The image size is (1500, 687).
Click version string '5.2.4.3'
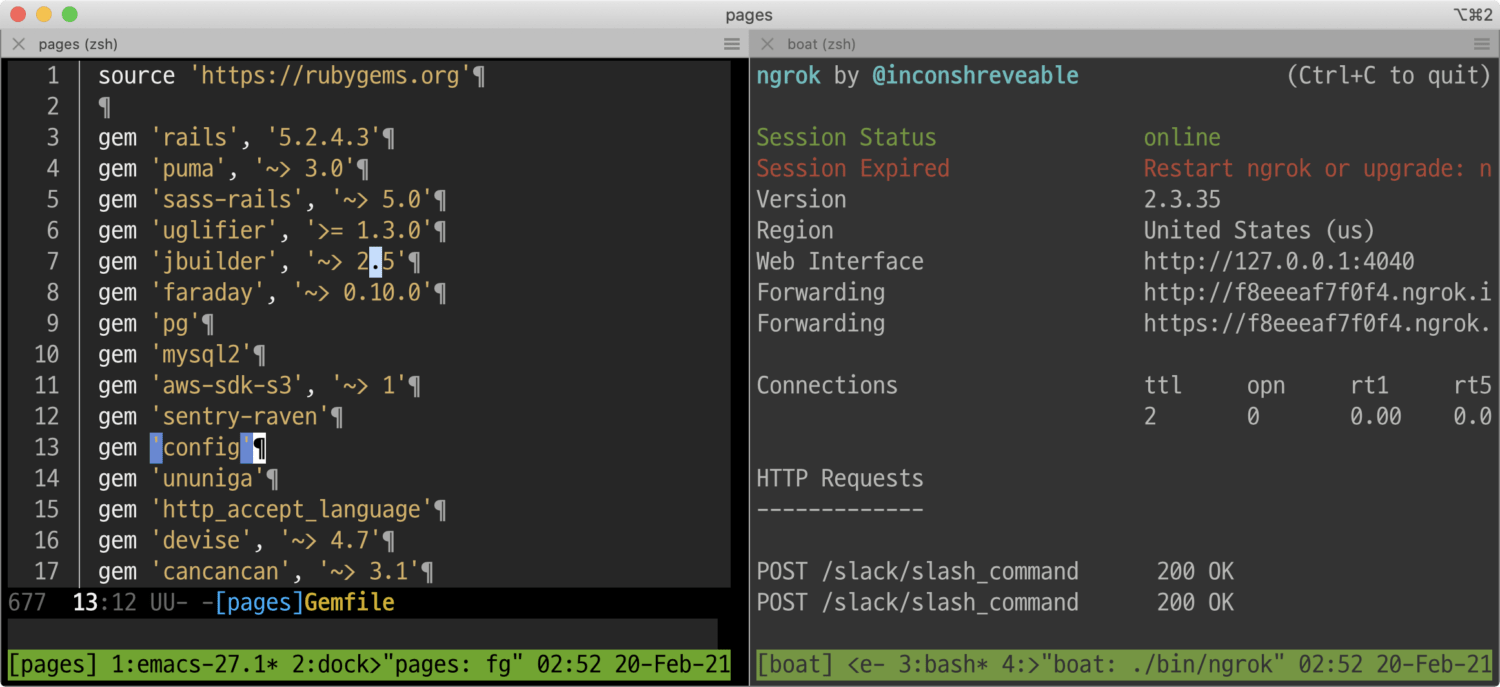(x=324, y=138)
